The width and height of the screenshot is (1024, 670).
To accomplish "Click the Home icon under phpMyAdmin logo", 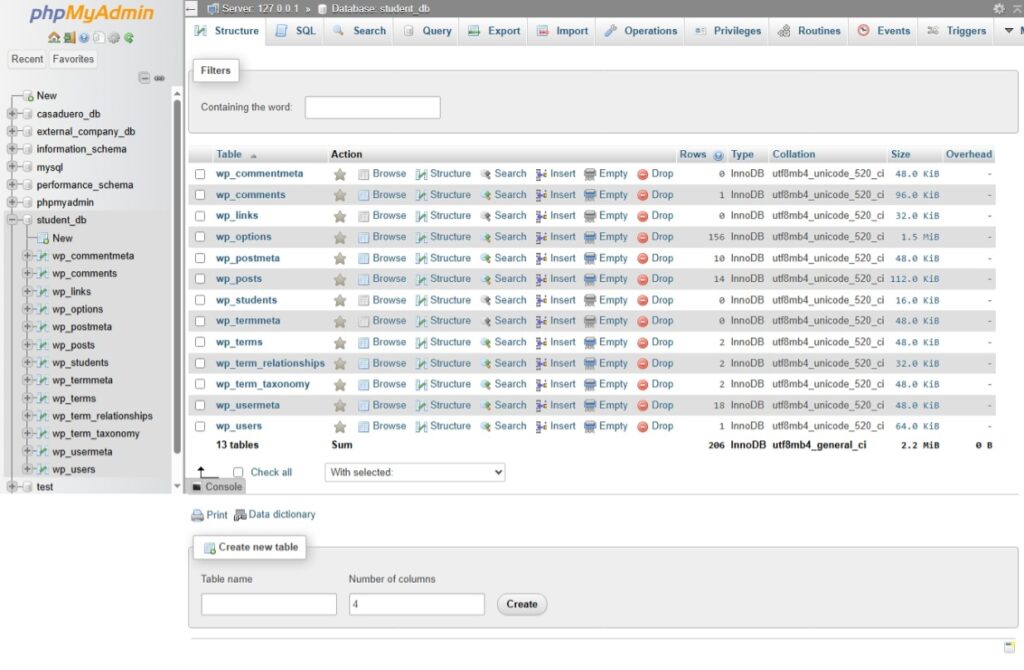I will click(54, 38).
